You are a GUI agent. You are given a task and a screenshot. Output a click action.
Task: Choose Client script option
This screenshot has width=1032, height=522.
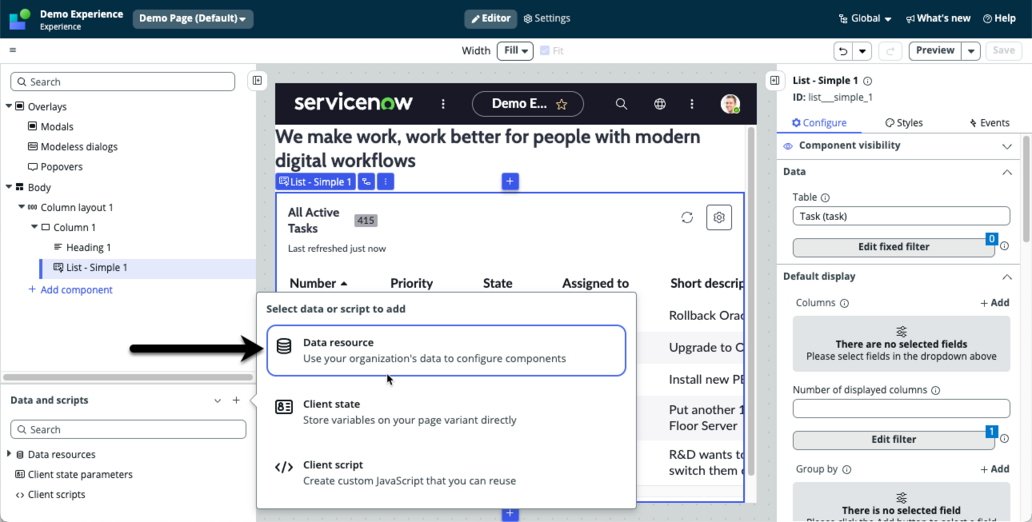(446, 472)
